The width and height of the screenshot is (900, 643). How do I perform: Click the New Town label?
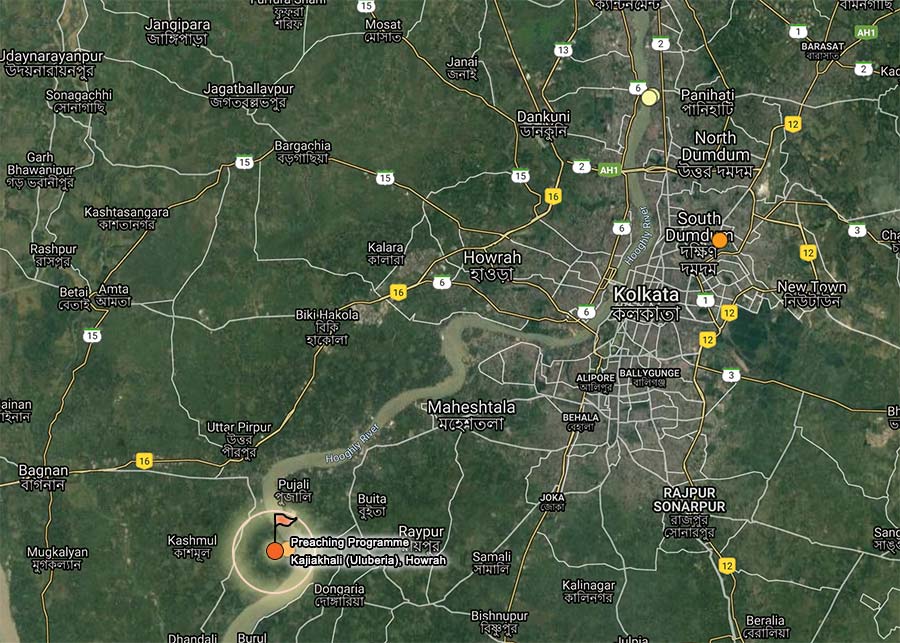(x=812, y=294)
